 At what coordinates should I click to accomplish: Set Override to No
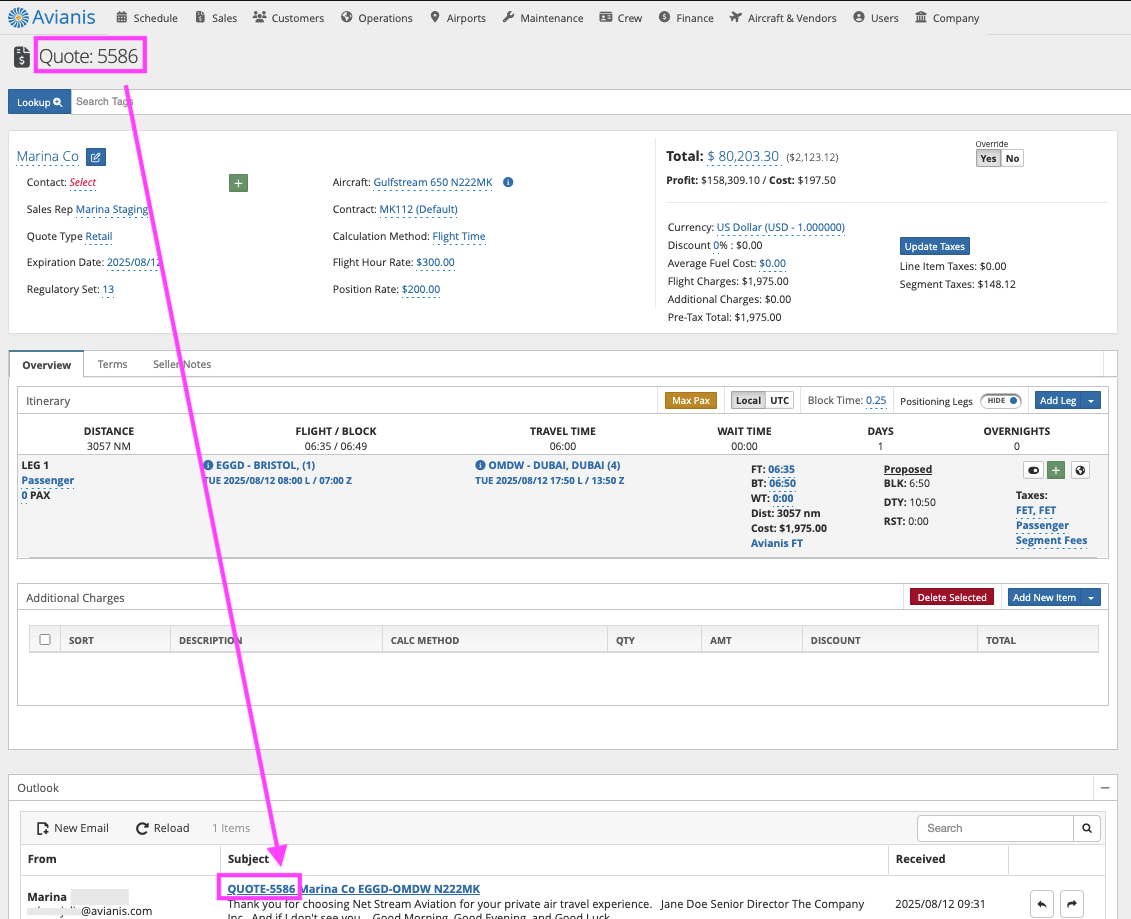tap(1012, 159)
